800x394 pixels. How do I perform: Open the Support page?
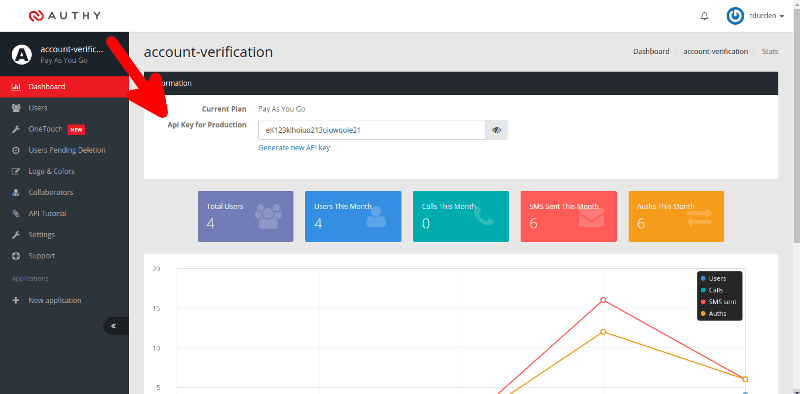click(64, 256)
